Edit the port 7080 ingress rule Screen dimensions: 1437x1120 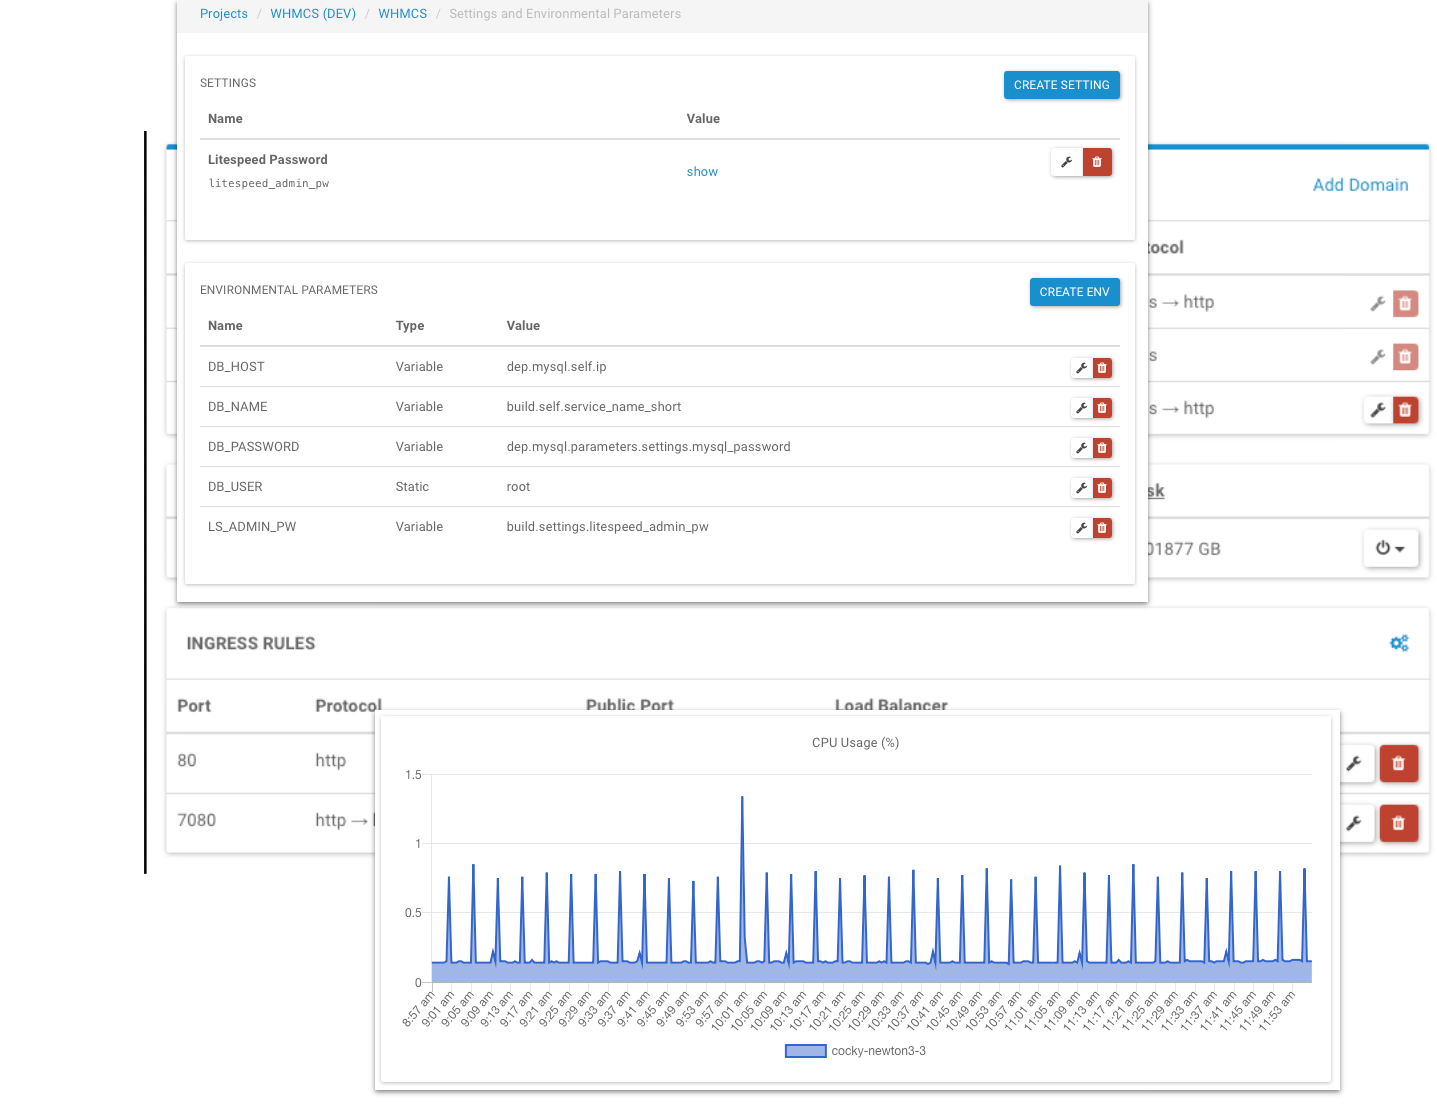click(1354, 823)
